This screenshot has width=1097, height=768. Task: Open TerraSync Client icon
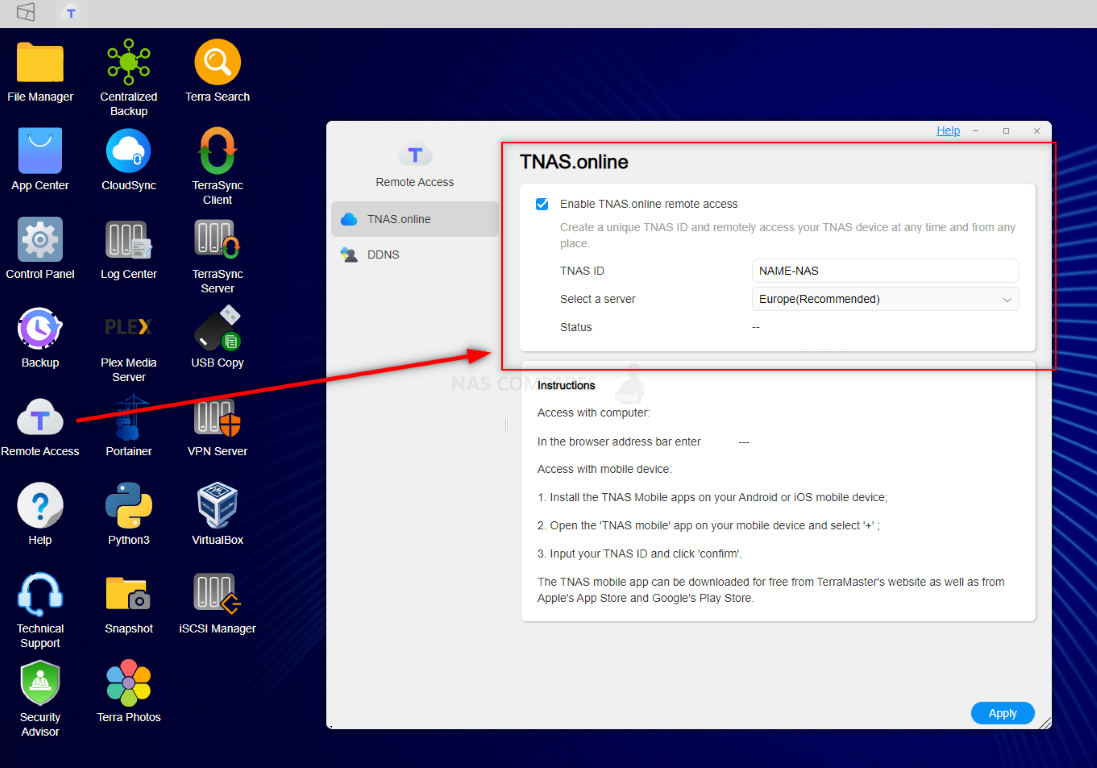tap(218, 150)
